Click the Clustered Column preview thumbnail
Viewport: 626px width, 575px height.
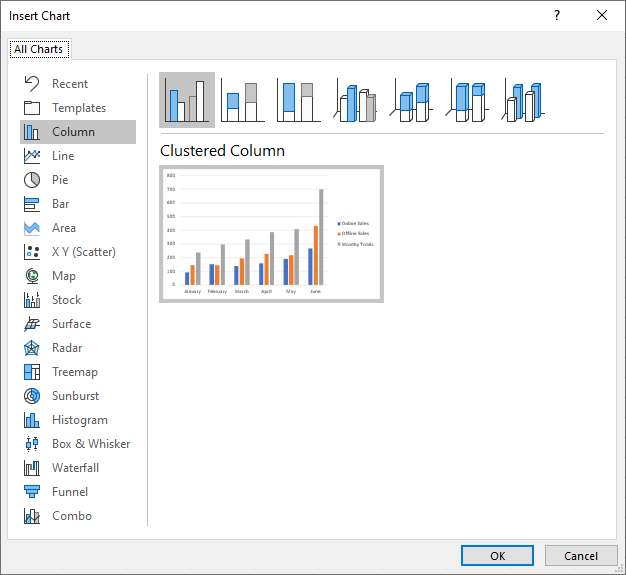click(271, 234)
